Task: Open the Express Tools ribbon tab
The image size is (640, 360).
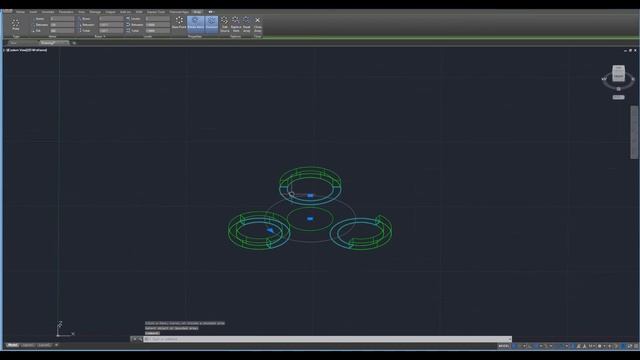Action: [156, 12]
